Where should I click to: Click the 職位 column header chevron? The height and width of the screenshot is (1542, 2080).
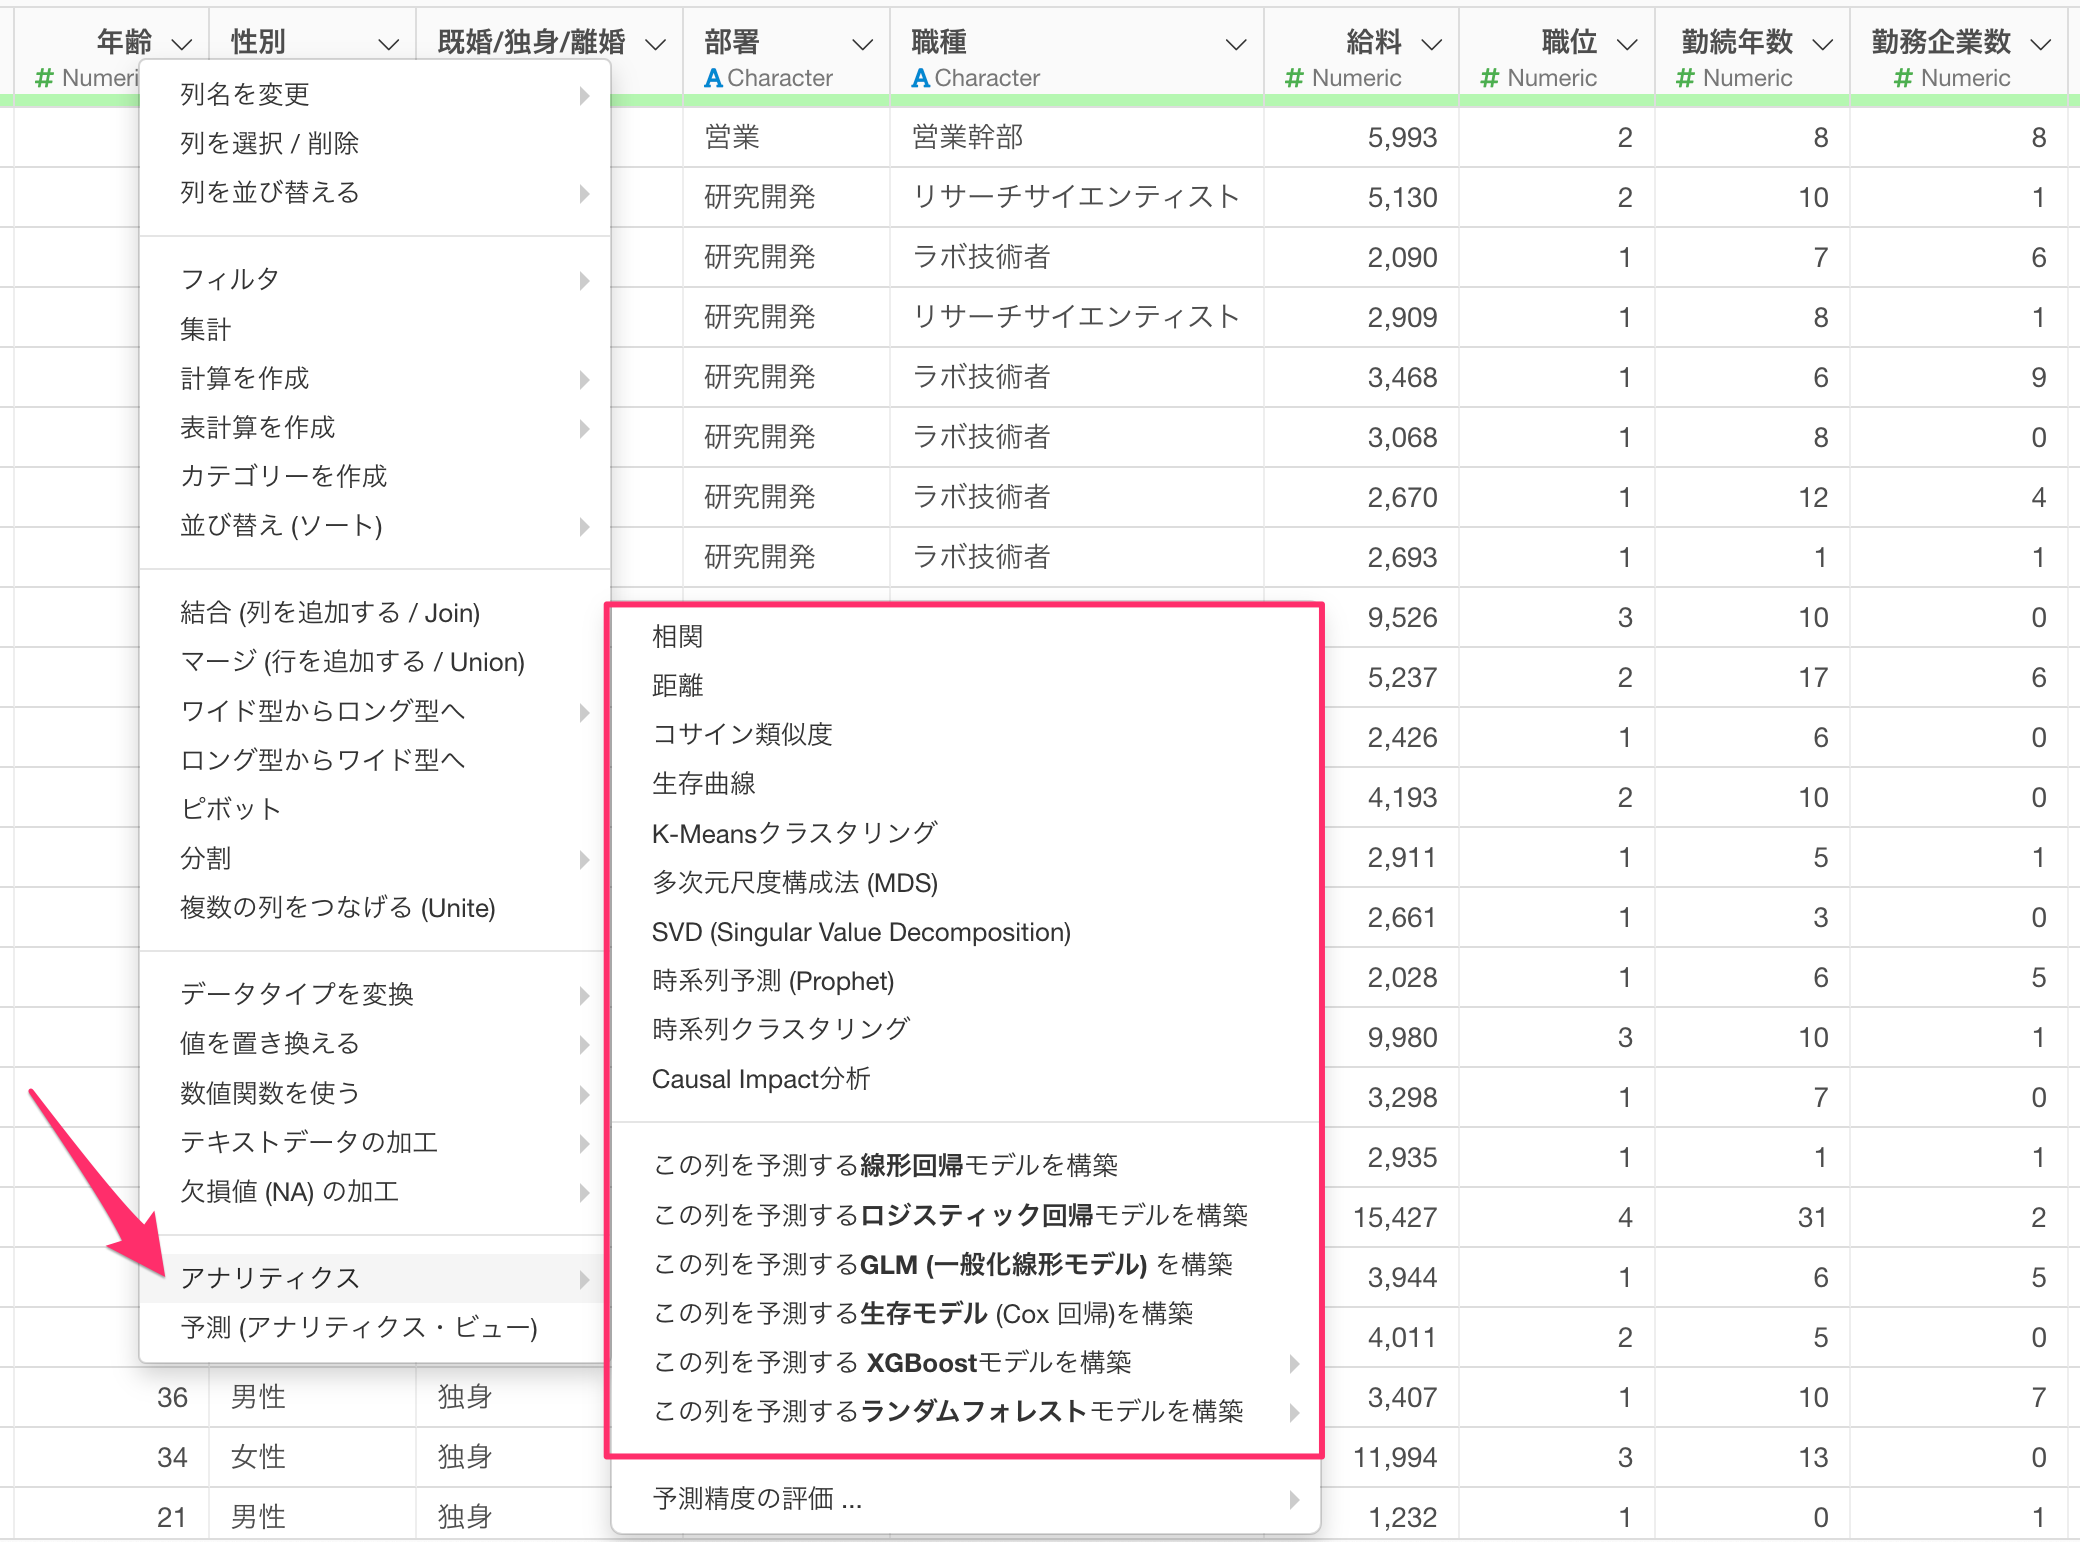coord(1627,44)
